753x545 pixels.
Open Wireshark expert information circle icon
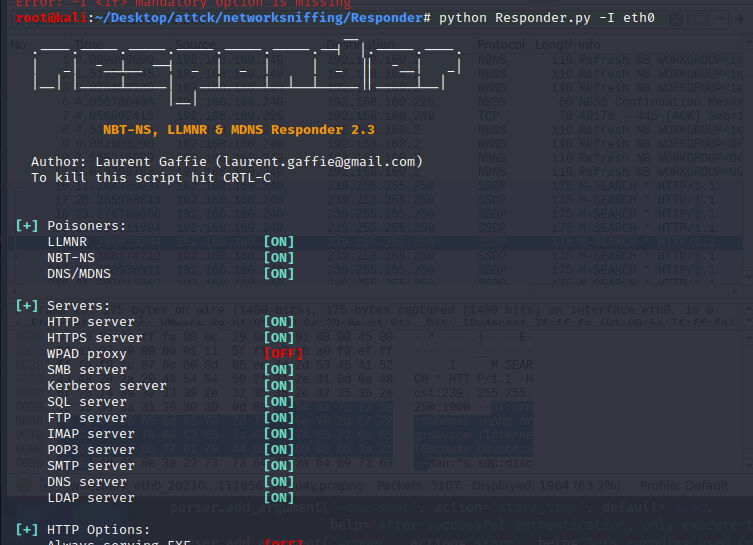24,485
